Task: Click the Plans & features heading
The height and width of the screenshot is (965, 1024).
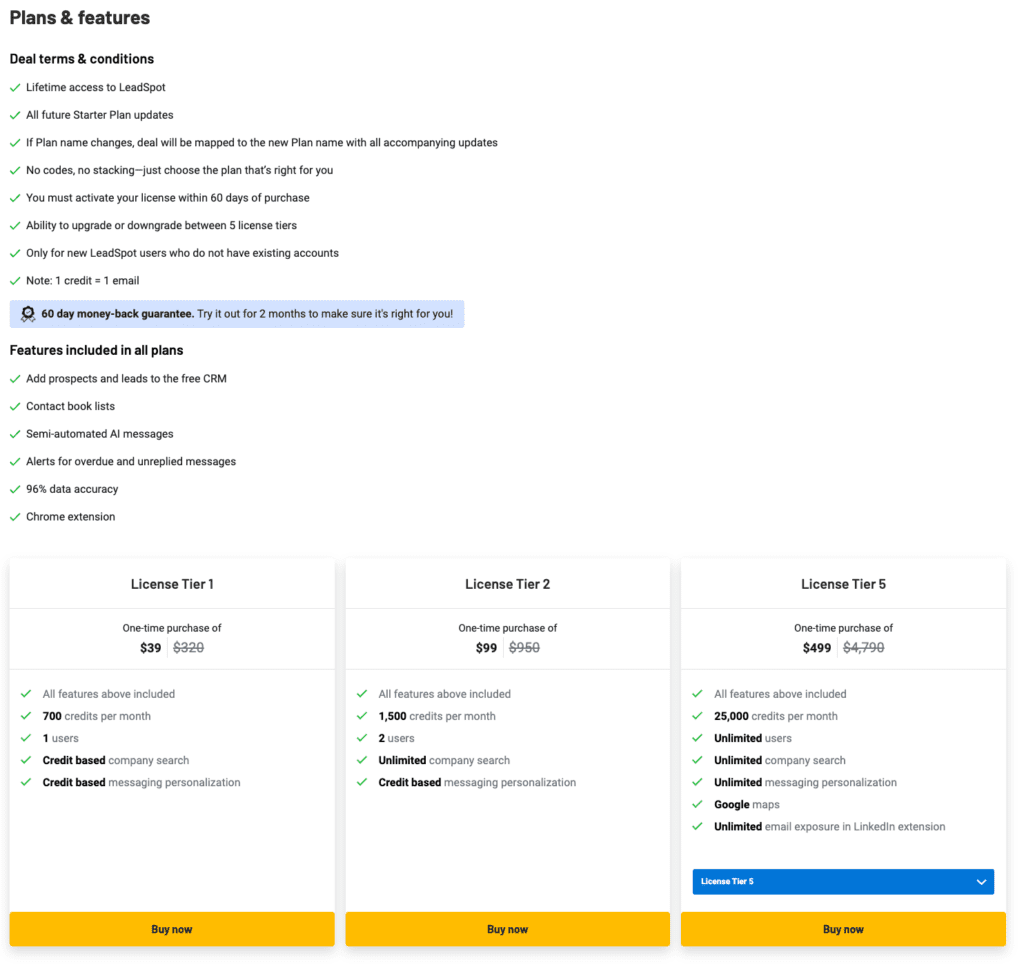Action: [x=80, y=18]
